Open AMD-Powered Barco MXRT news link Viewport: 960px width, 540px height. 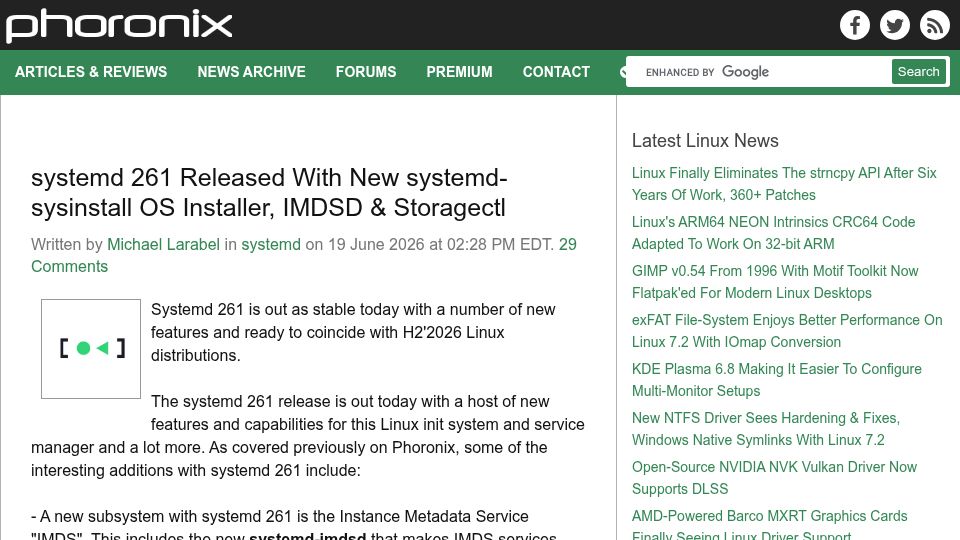pyautogui.click(x=769, y=525)
